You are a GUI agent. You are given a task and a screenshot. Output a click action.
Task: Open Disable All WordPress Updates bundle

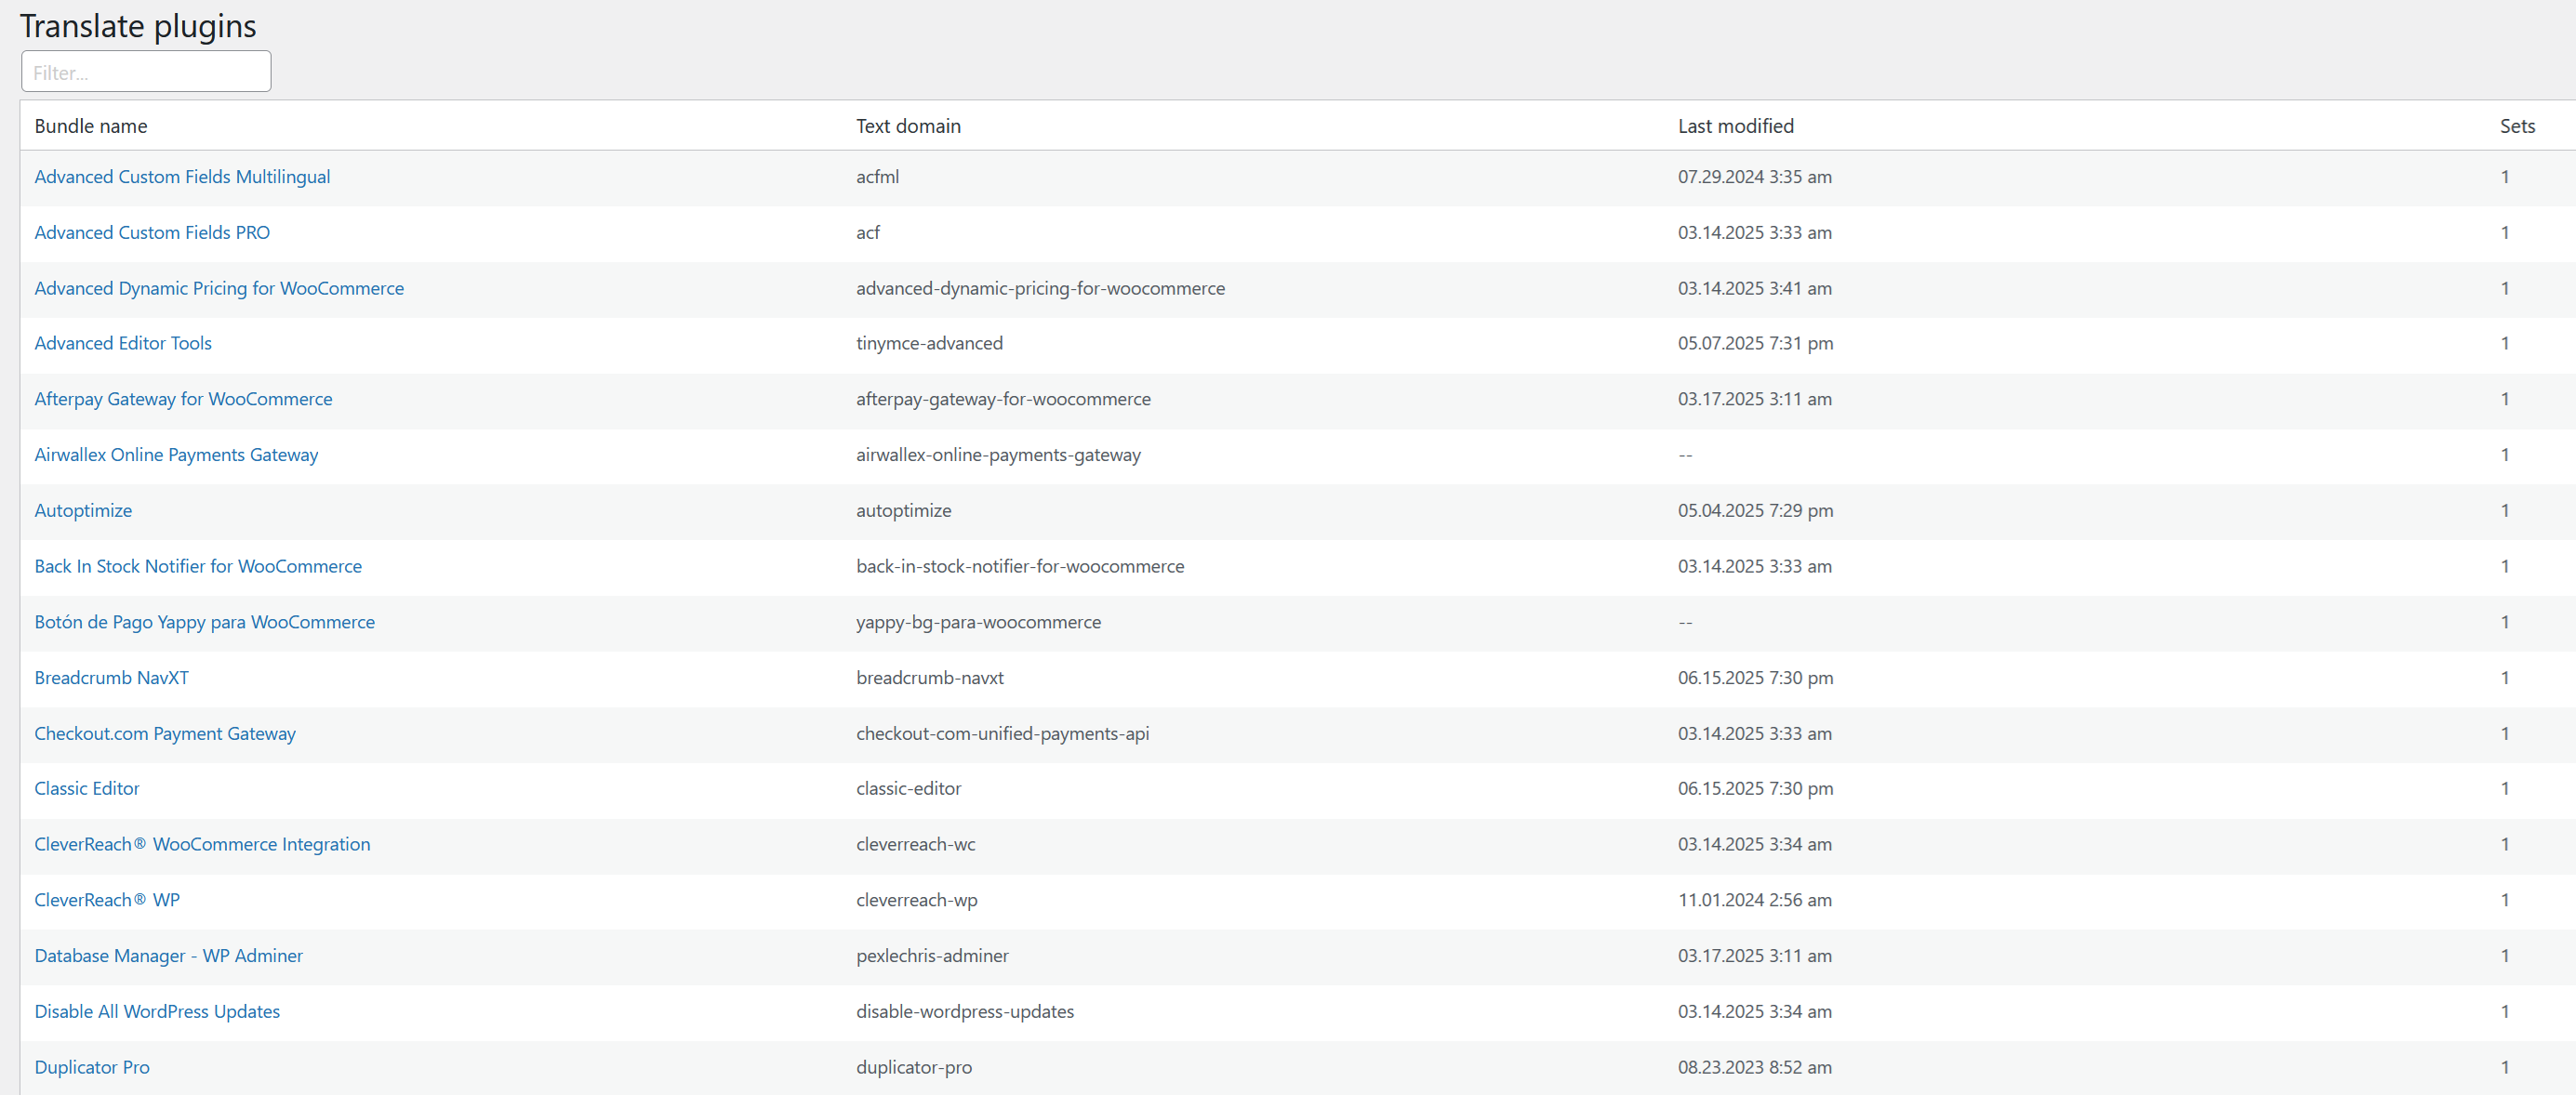(x=157, y=1012)
